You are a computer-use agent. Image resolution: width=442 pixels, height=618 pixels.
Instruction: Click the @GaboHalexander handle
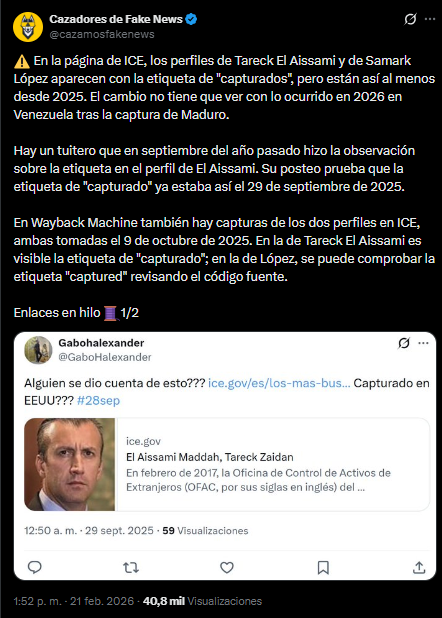coord(105,357)
